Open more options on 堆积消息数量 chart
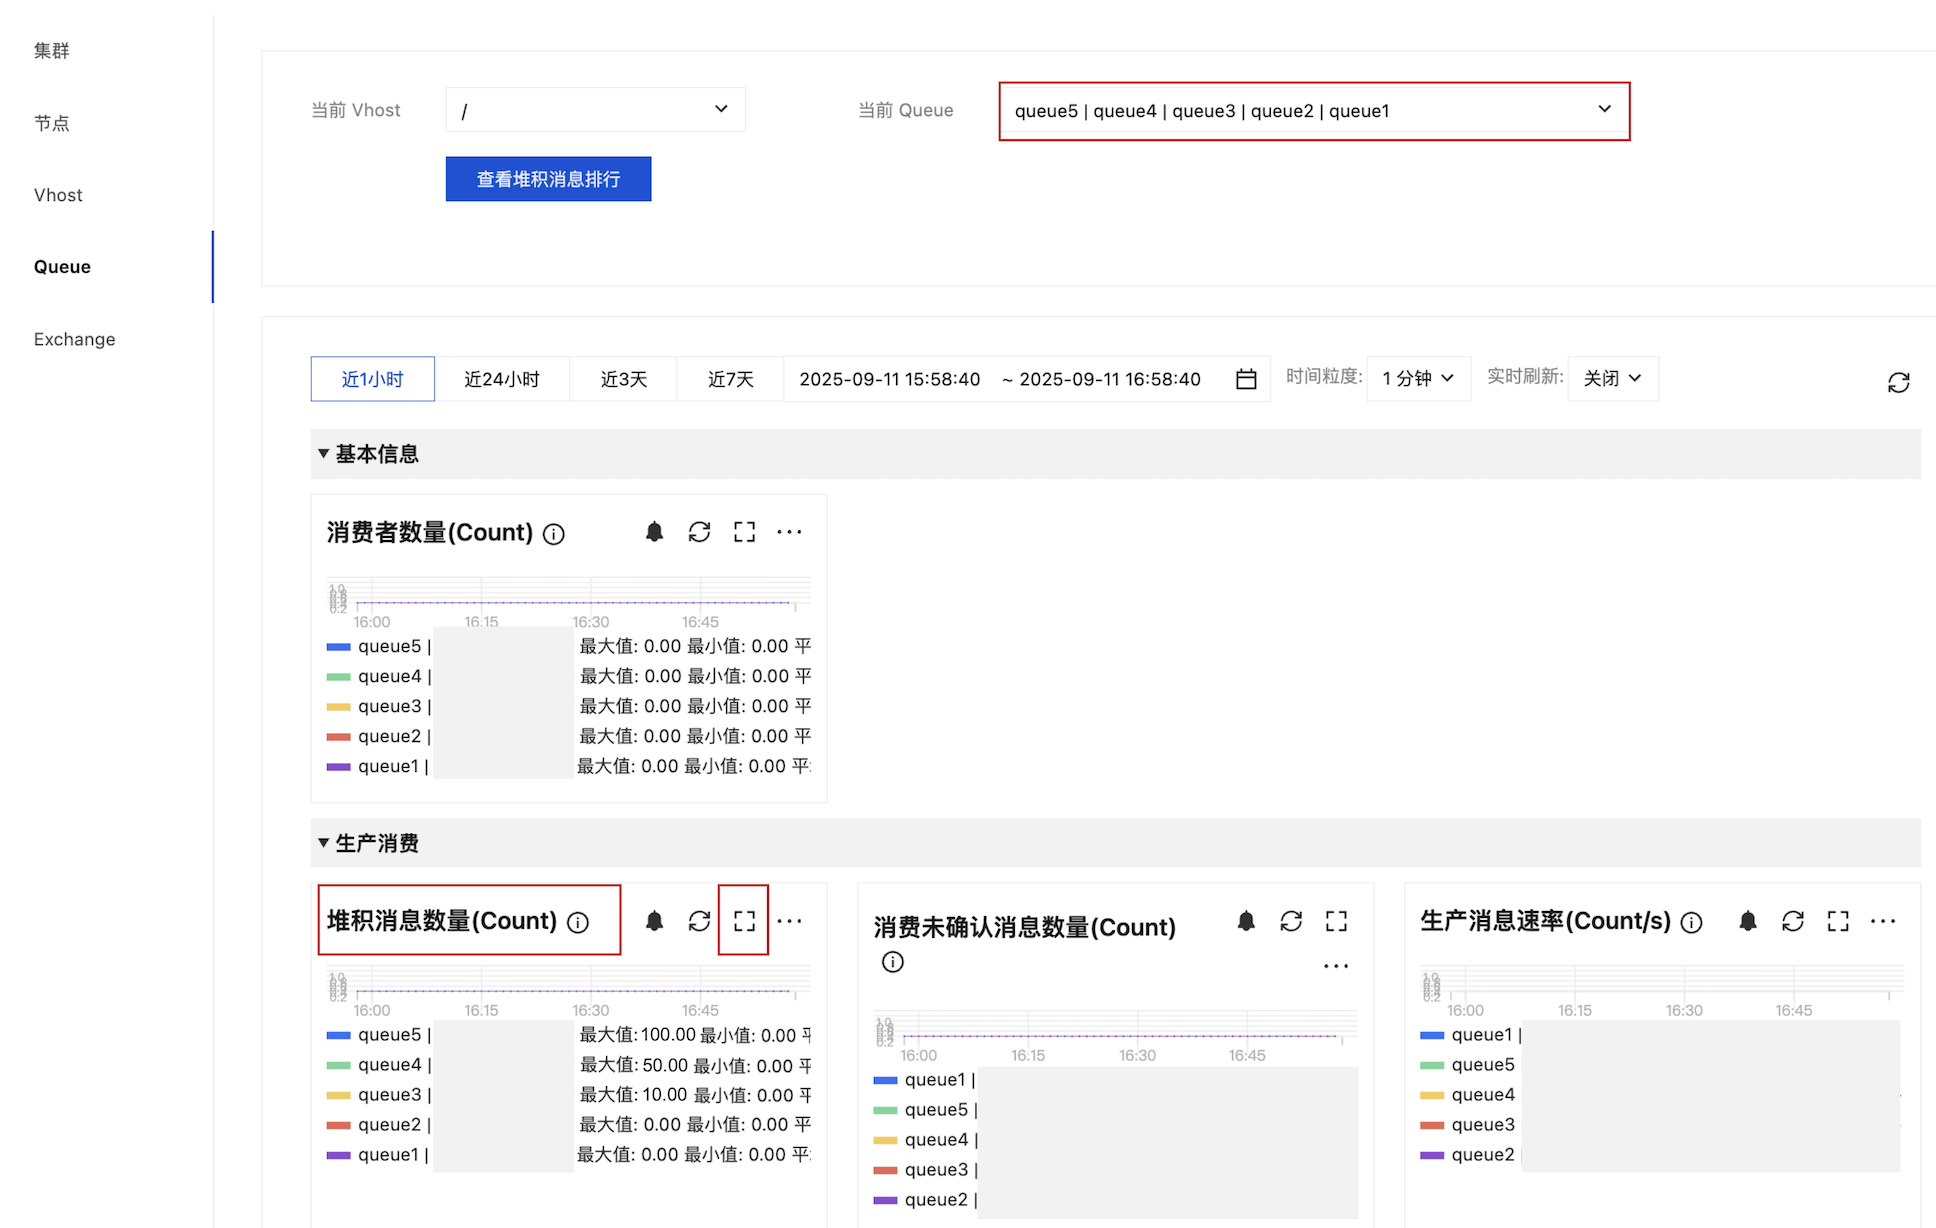 pos(789,921)
